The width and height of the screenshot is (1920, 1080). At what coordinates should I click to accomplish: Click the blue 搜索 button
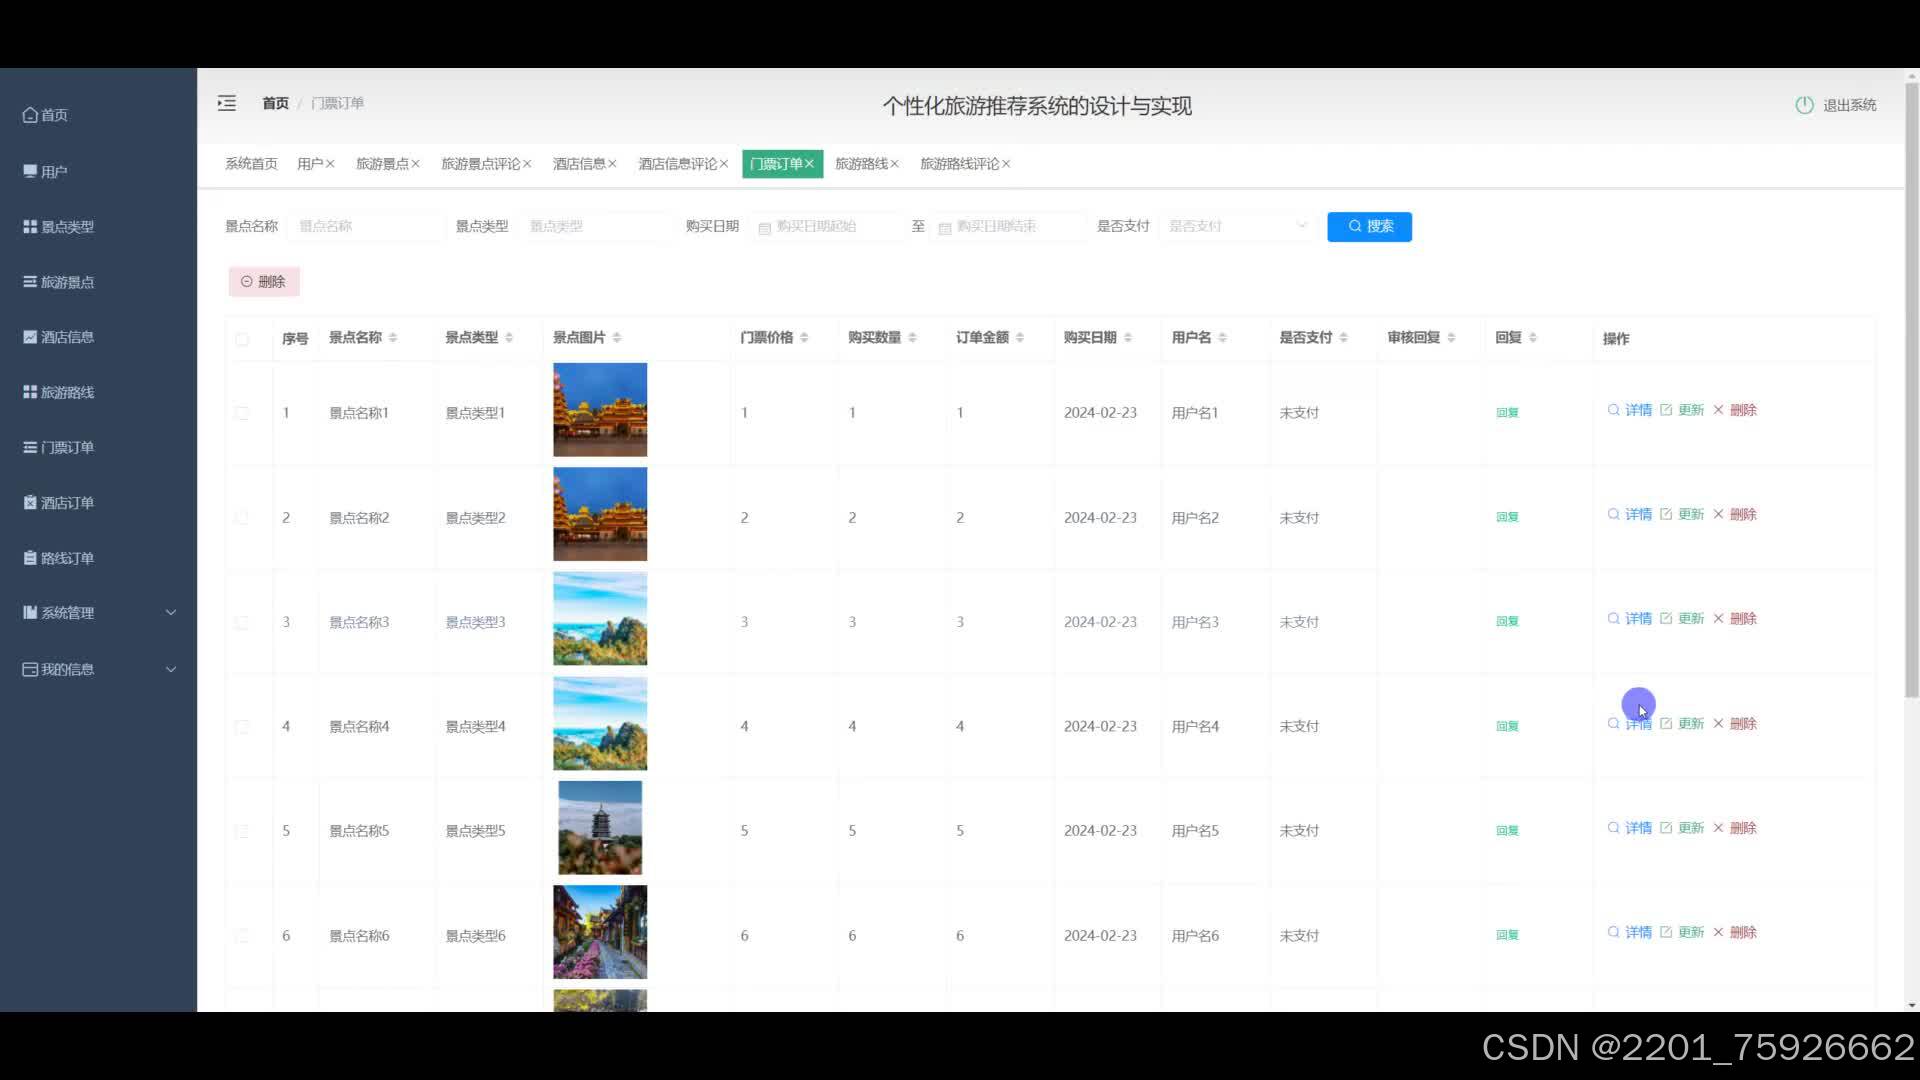pyautogui.click(x=1369, y=227)
